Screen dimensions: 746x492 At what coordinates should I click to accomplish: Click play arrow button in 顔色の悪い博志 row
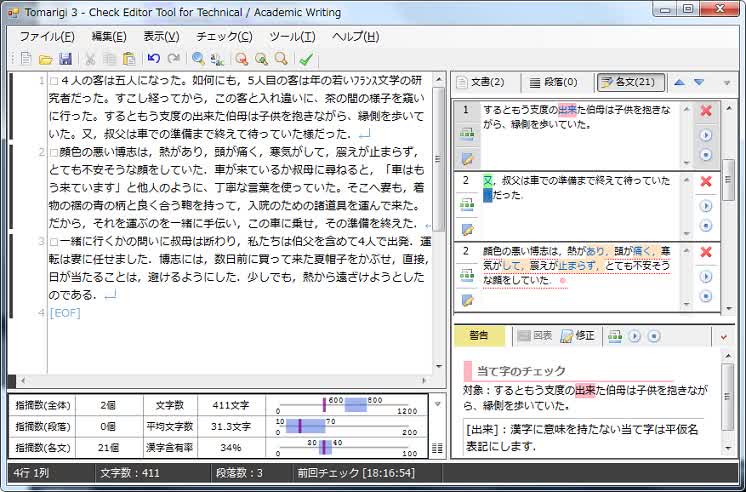(x=706, y=276)
